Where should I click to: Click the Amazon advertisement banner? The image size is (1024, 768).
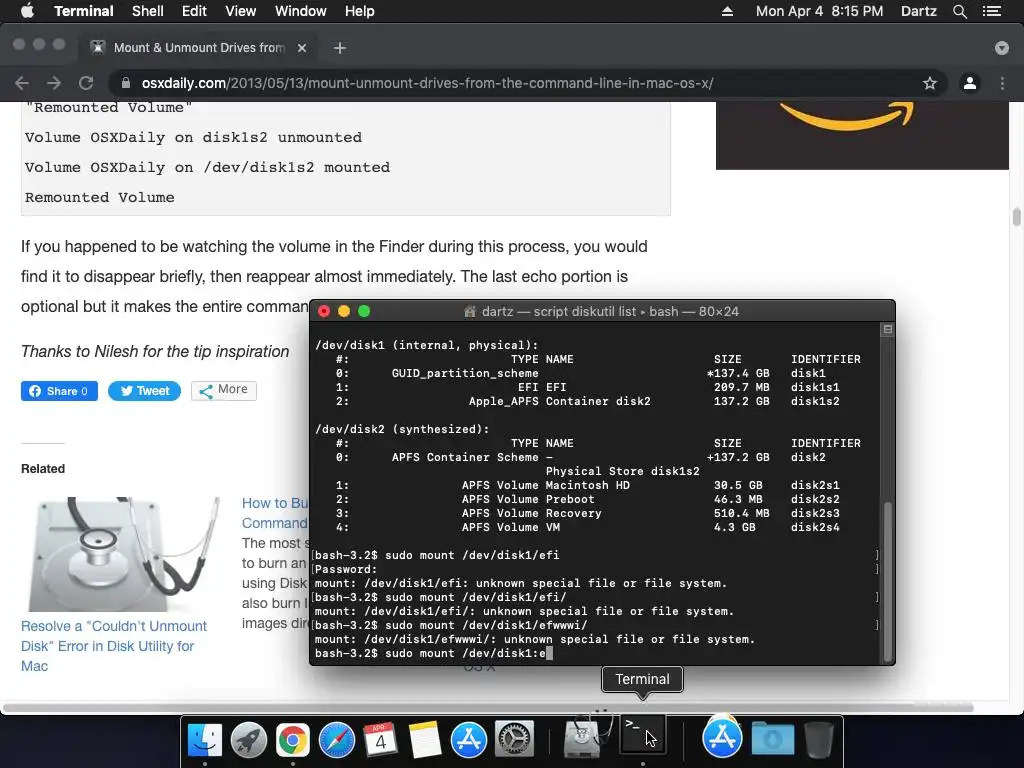(x=862, y=135)
